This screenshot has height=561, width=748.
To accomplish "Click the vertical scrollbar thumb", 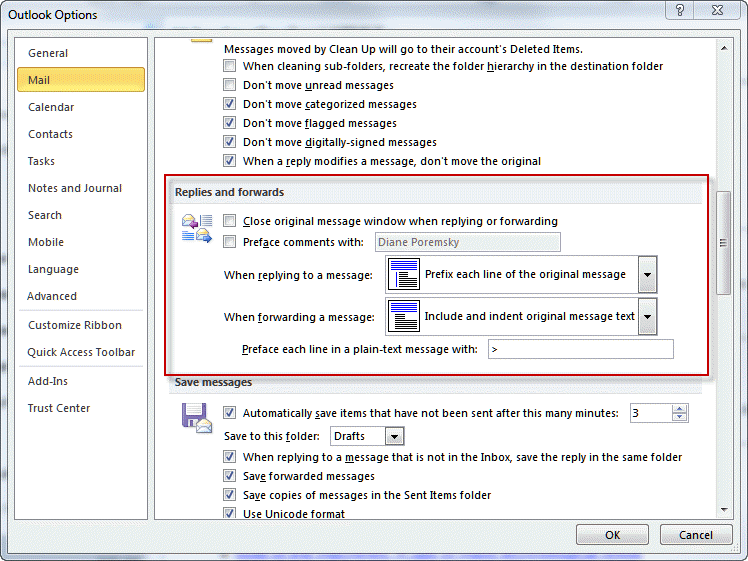I will (x=724, y=243).
